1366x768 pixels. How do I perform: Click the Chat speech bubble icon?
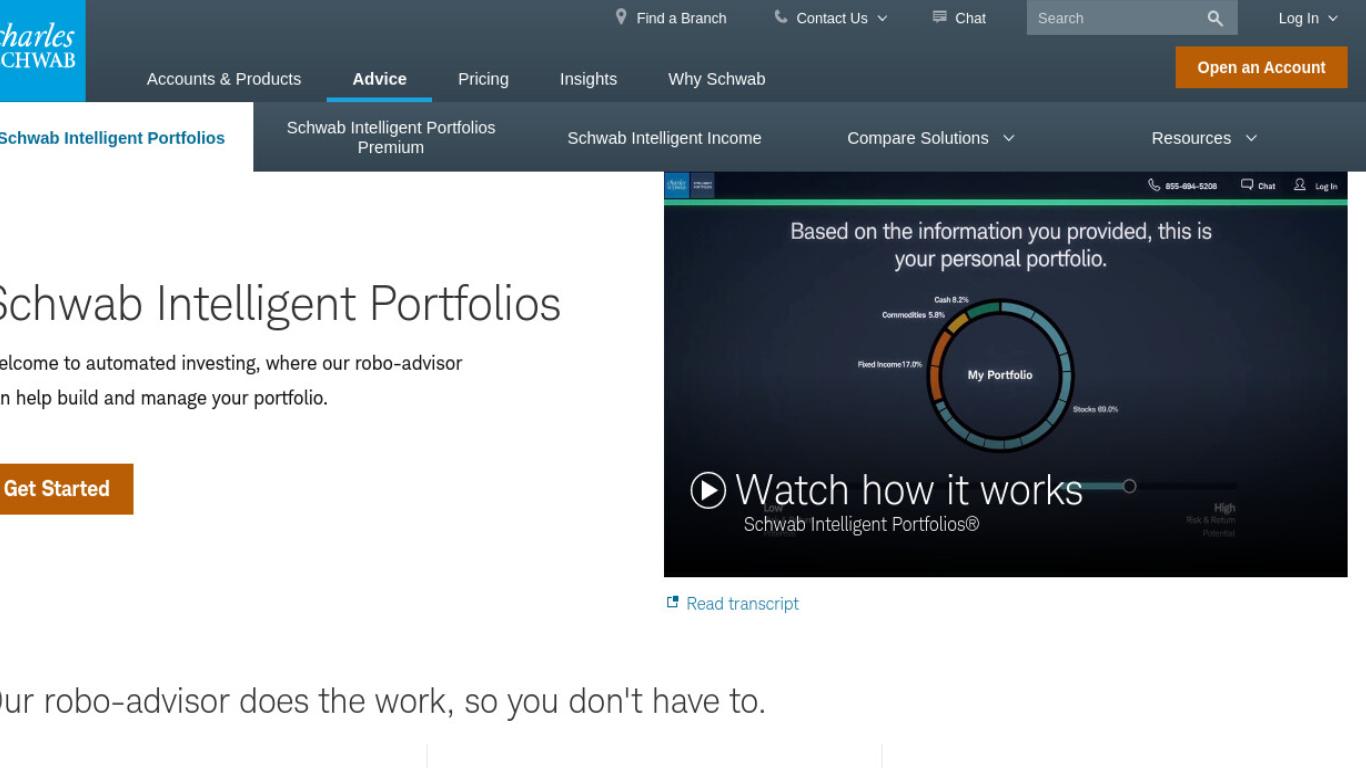coord(940,17)
